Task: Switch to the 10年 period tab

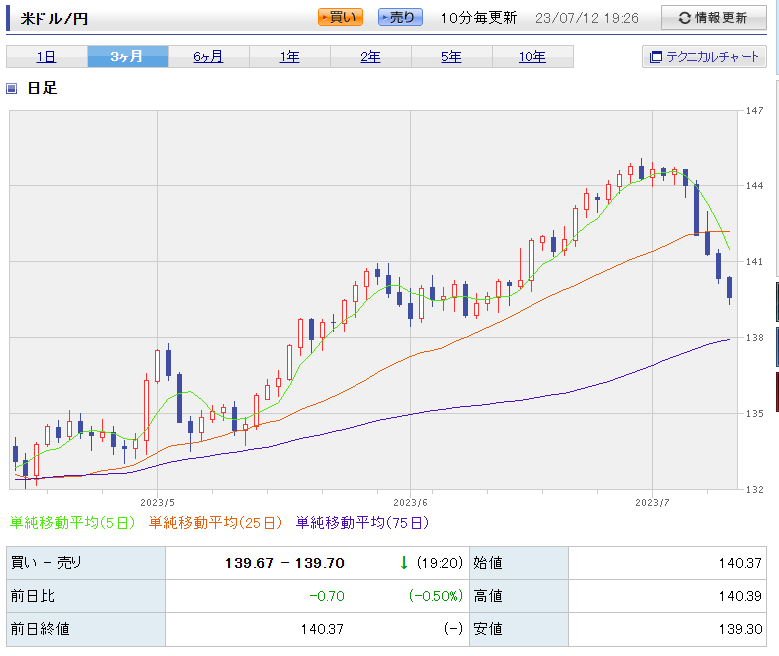Action: (x=532, y=57)
